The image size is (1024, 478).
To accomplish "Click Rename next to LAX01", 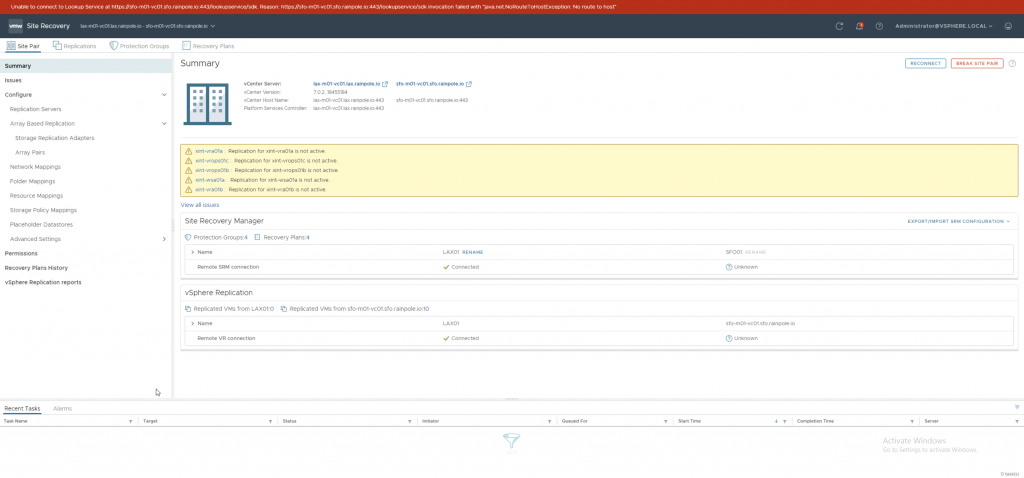I will point(473,252).
